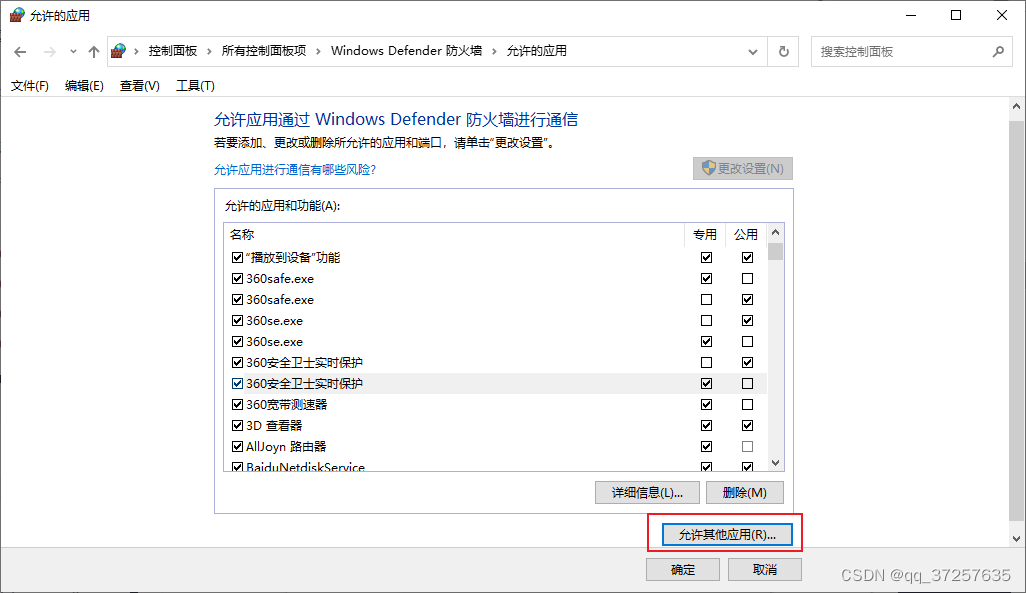
Task: Navigate to 所有控制面板项 breadcrumb
Action: pyautogui.click(x=264, y=51)
